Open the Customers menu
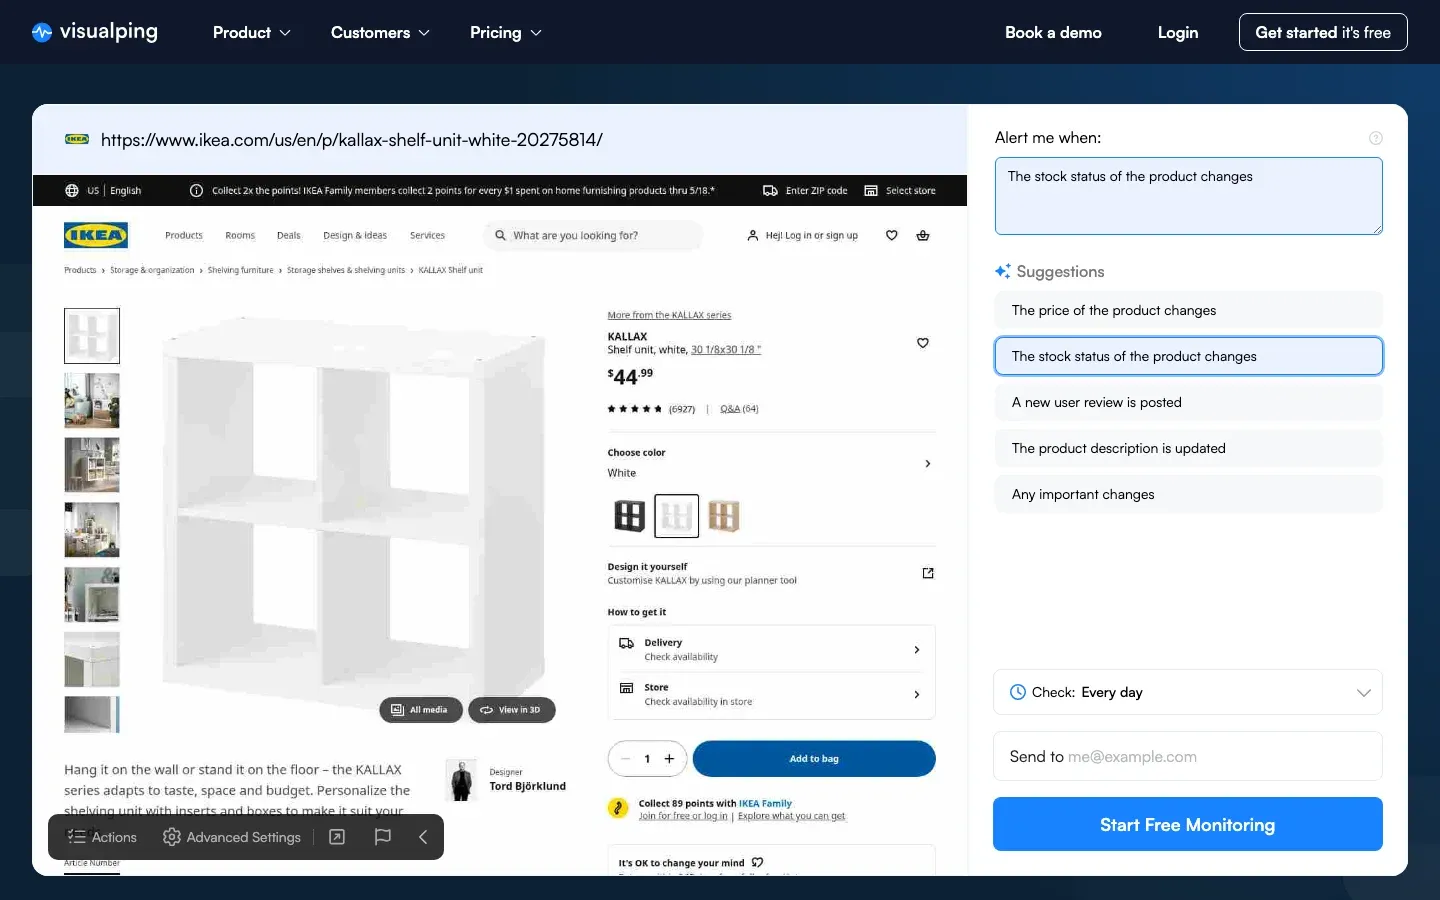This screenshot has width=1440, height=900. point(380,33)
